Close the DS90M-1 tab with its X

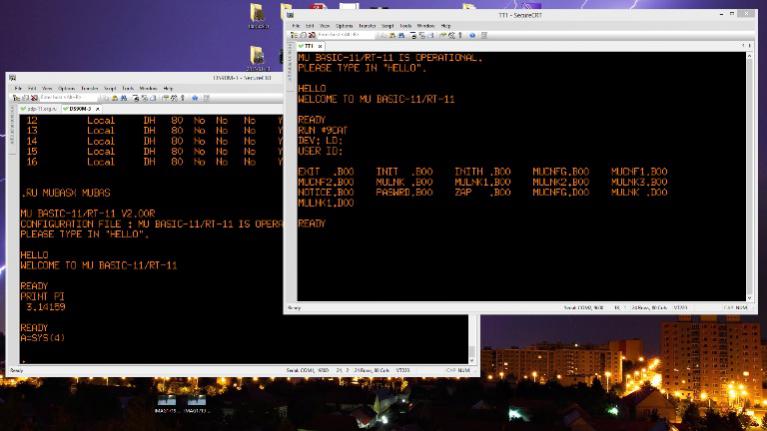pos(97,108)
